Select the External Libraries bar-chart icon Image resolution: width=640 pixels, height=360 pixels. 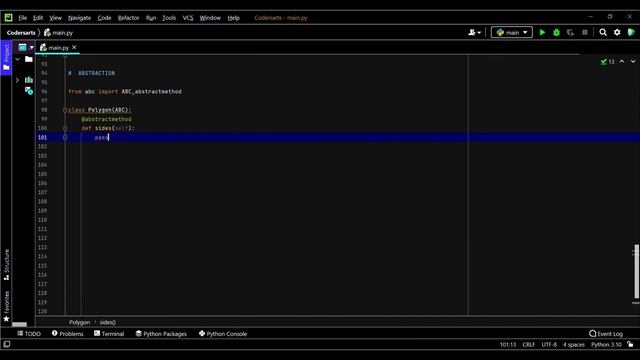[29, 80]
